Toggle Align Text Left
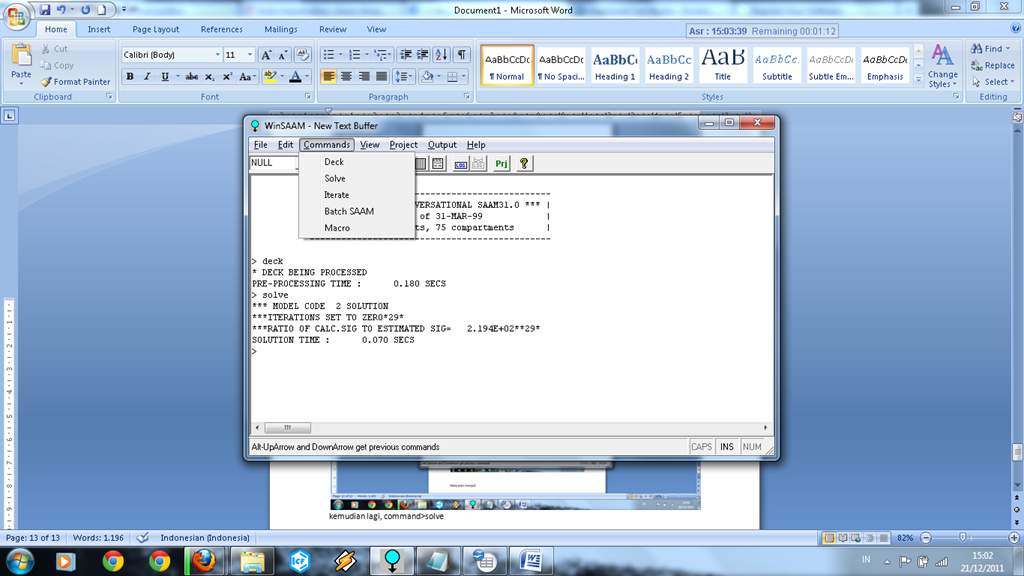 [328, 76]
